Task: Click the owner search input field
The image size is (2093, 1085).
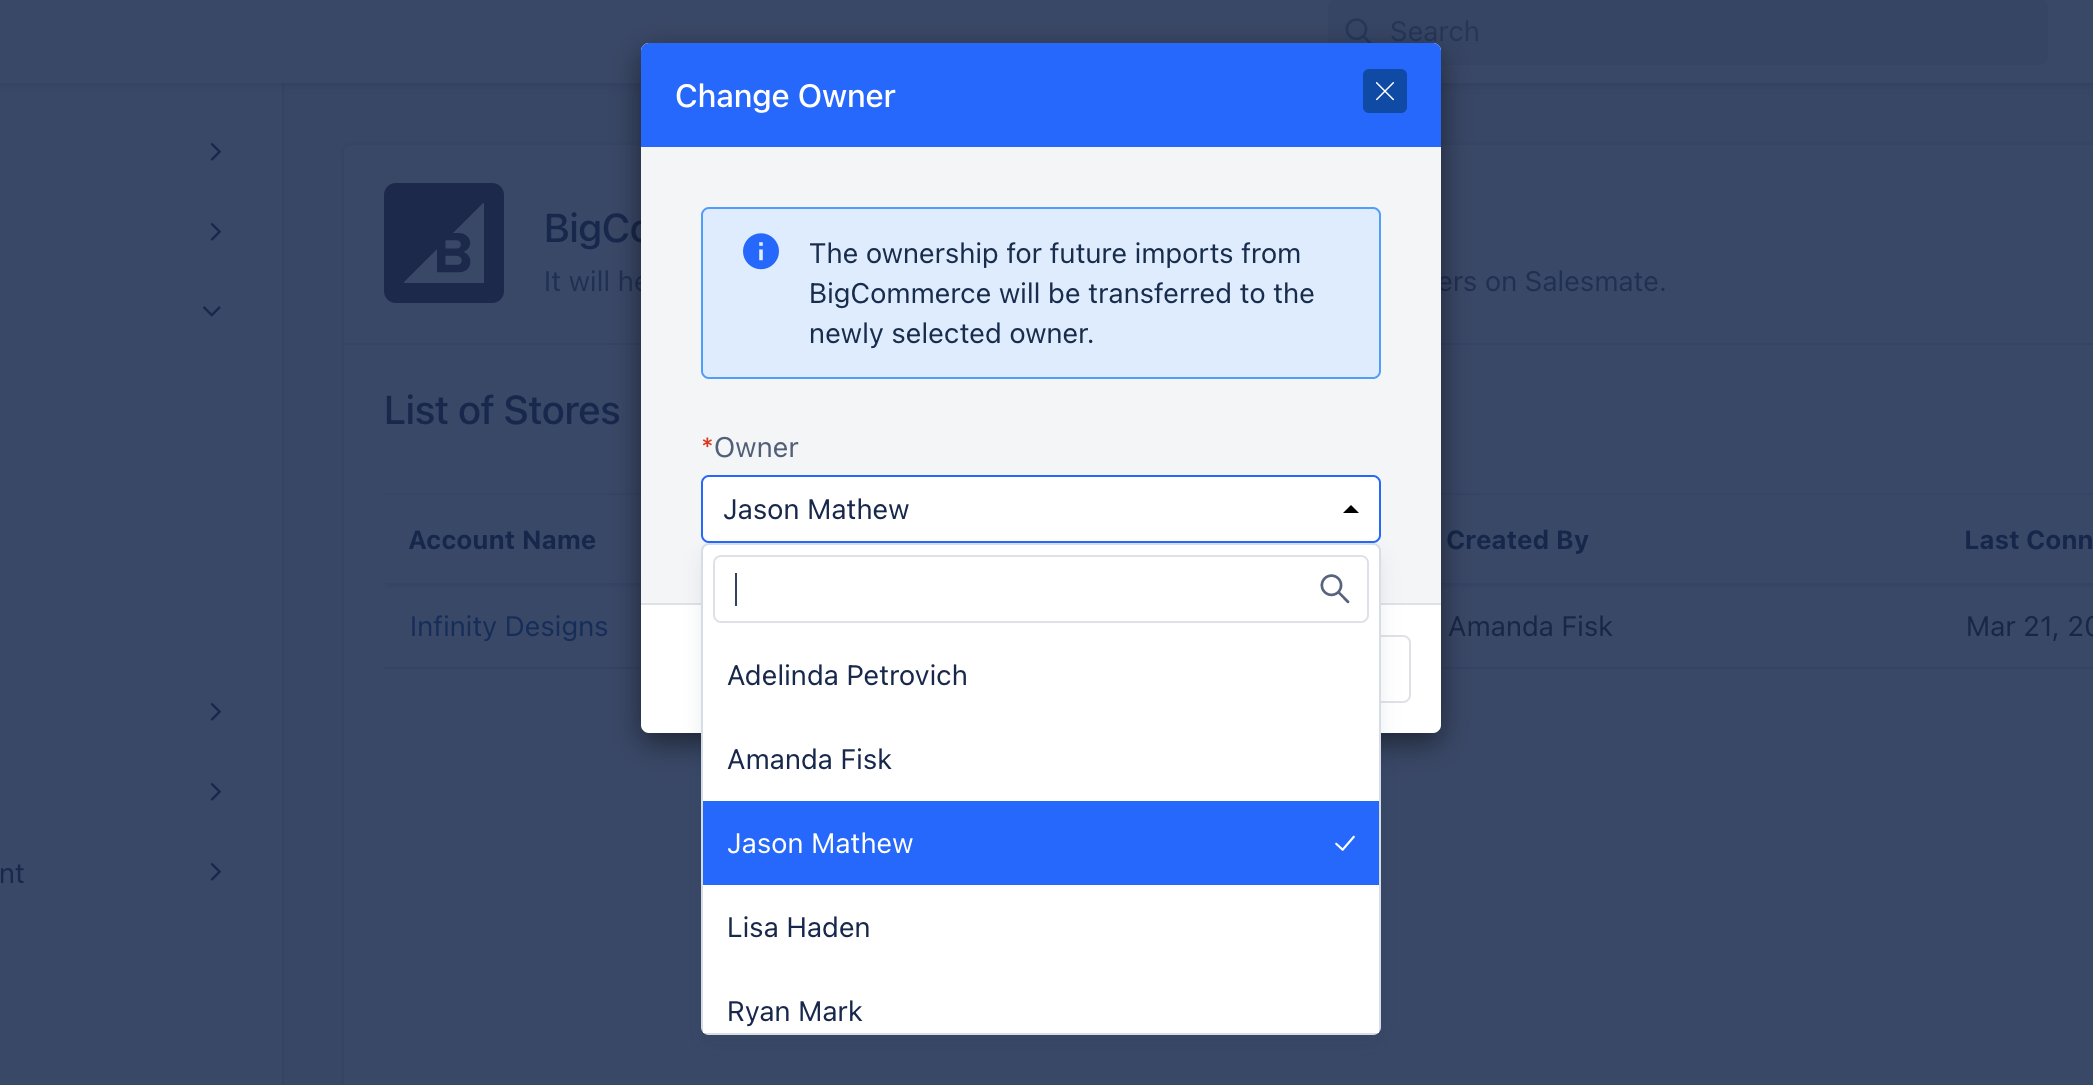Action: [1040, 589]
